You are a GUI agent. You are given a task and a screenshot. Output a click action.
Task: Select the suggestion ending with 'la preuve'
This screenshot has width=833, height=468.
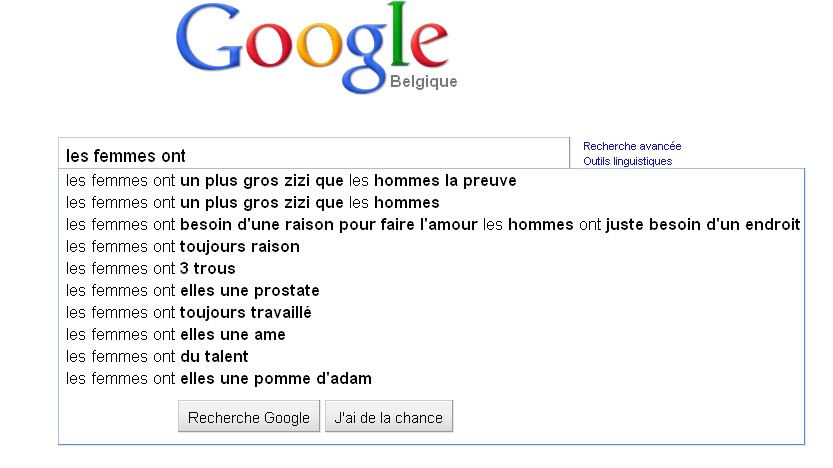[291, 181]
